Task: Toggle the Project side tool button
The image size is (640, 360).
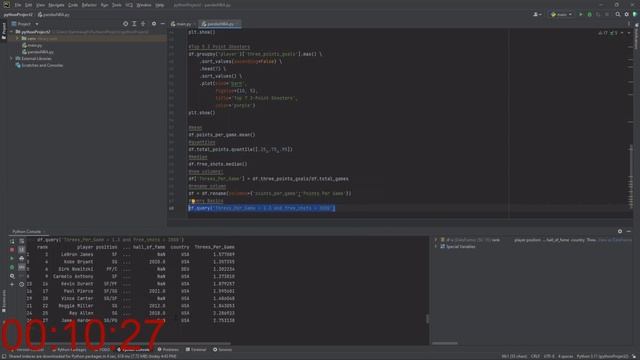Action: coord(4,31)
